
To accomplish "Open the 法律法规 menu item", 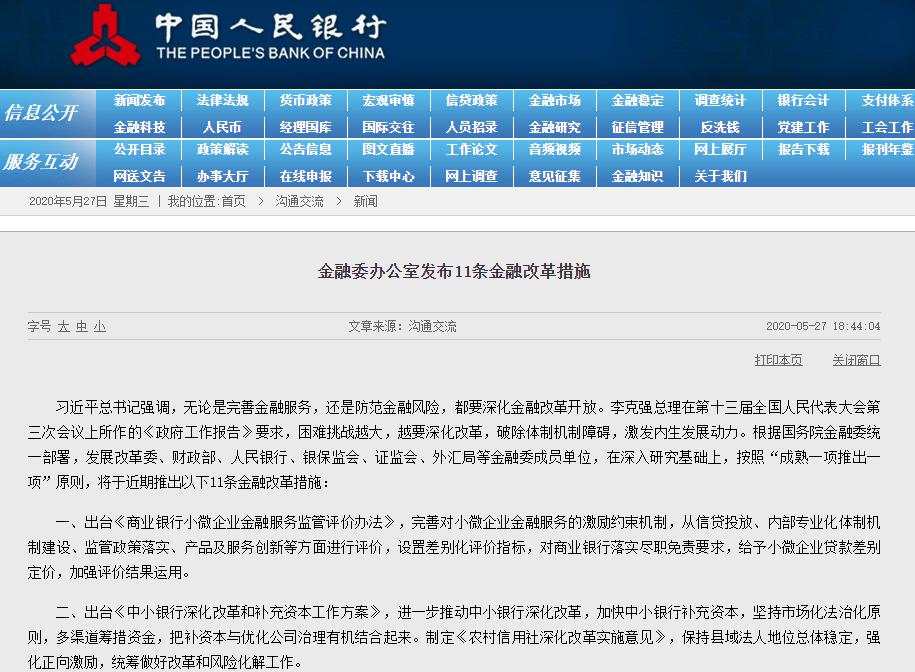I will (222, 100).
